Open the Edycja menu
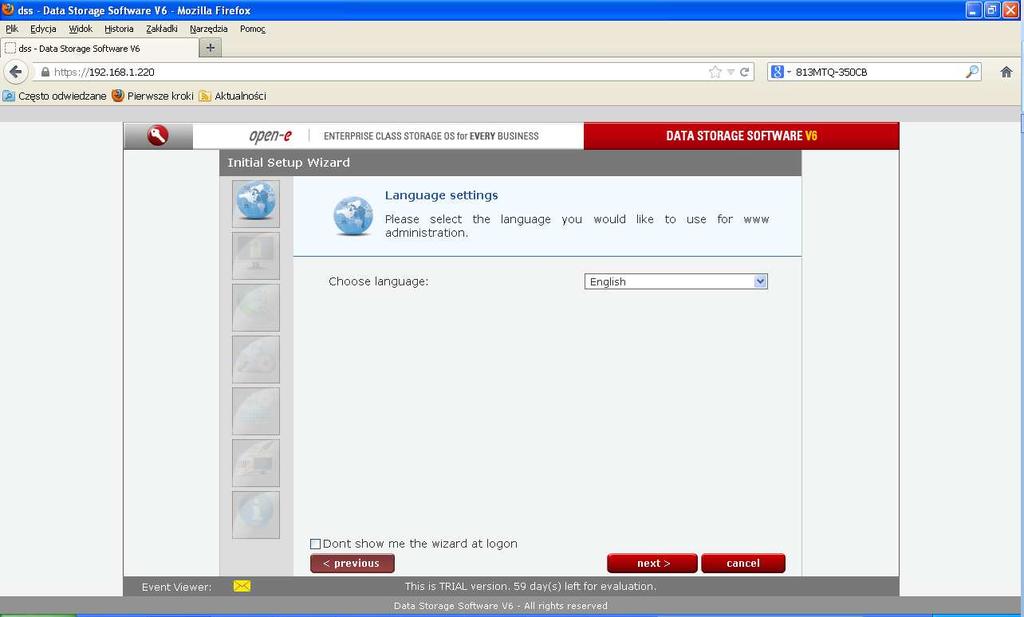The height and width of the screenshot is (617, 1024). tap(43, 29)
